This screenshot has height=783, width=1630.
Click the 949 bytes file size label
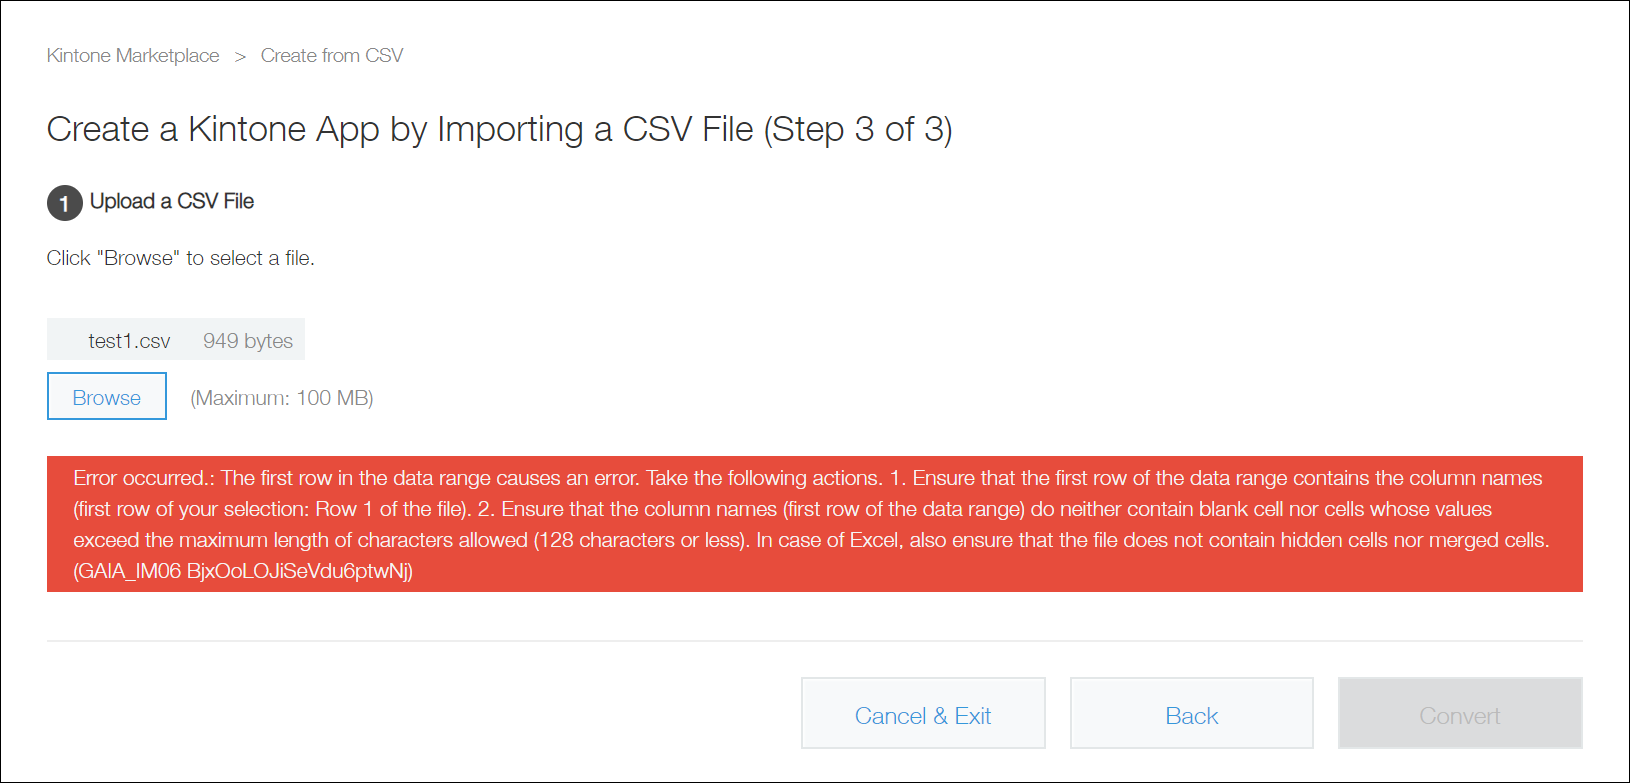point(247,340)
